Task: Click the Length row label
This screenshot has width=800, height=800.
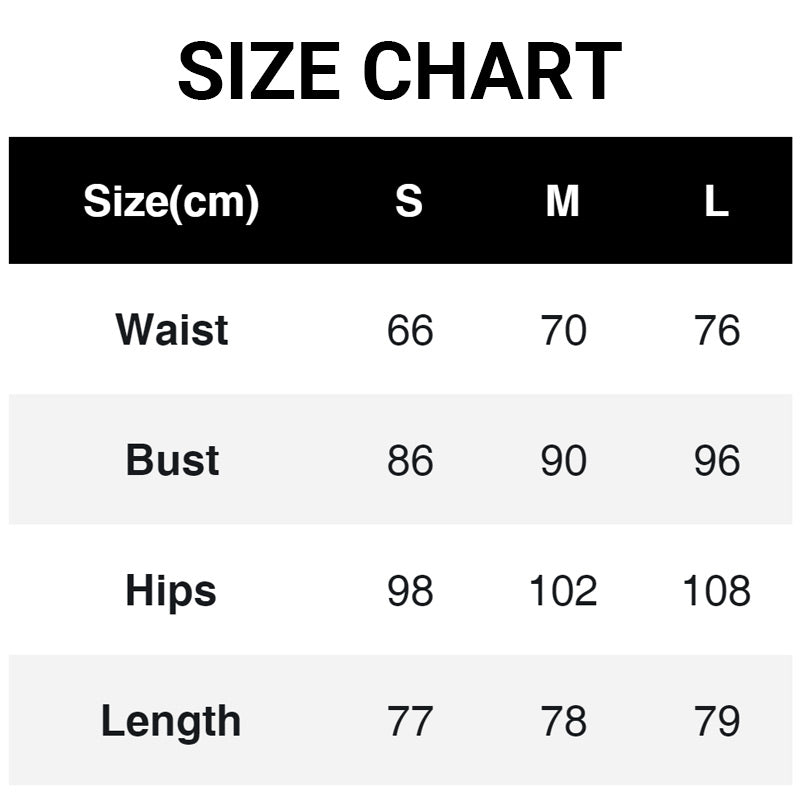Action: click(171, 721)
